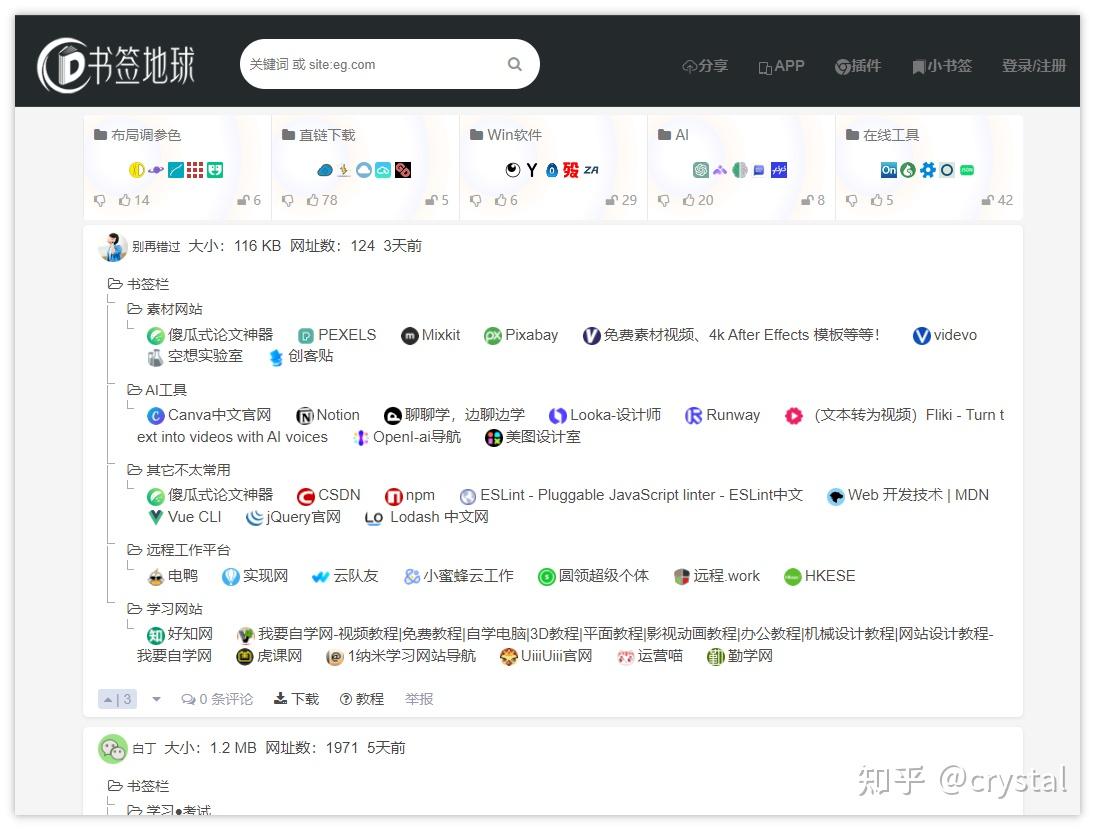Open the Mixkit bookmark icon
1095x830 pixels.
(409, 336)
